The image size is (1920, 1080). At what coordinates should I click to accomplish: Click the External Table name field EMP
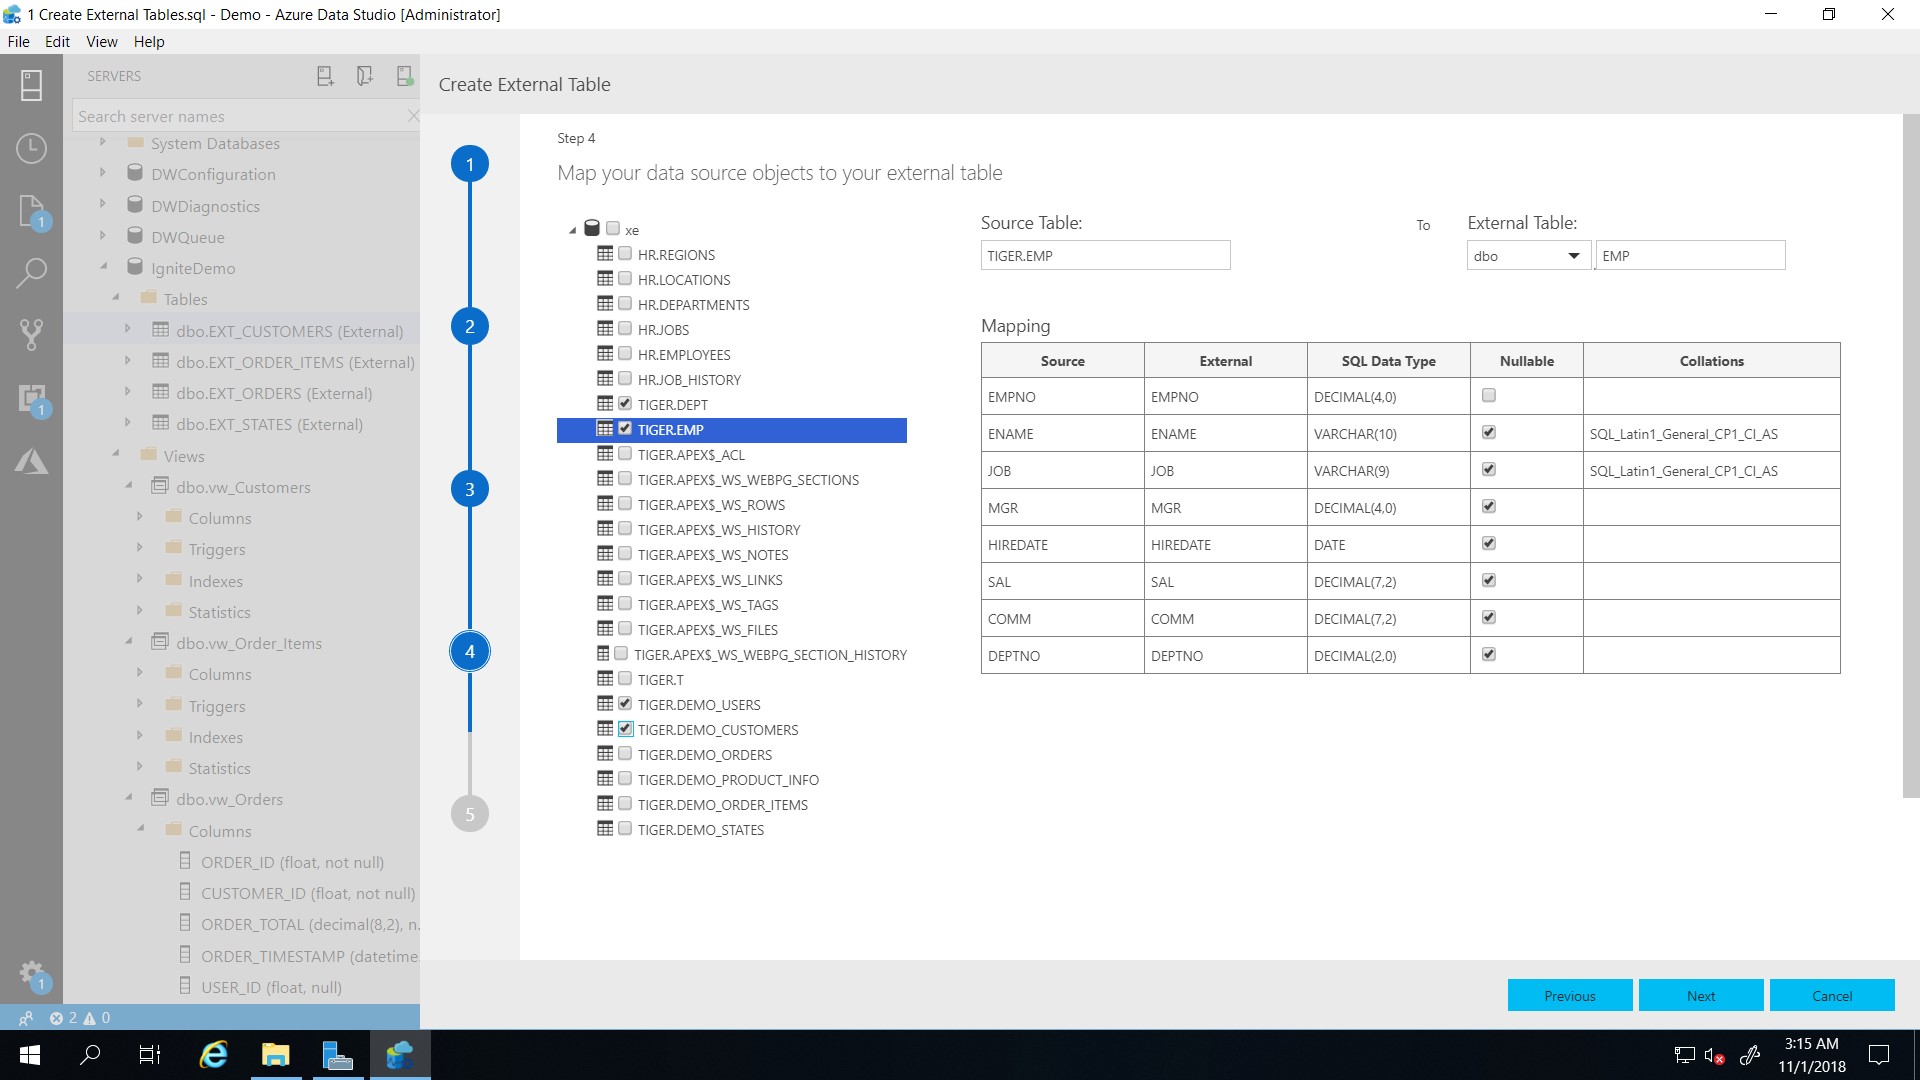(1689, 256)
